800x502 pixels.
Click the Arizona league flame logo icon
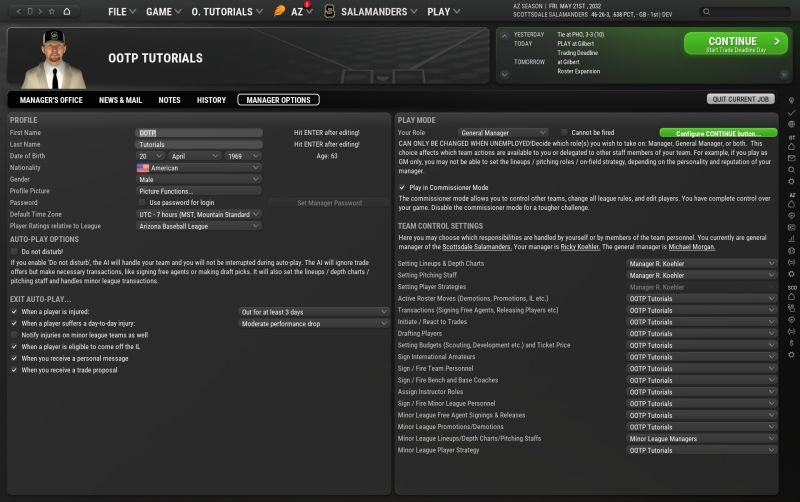click(279, 11)
